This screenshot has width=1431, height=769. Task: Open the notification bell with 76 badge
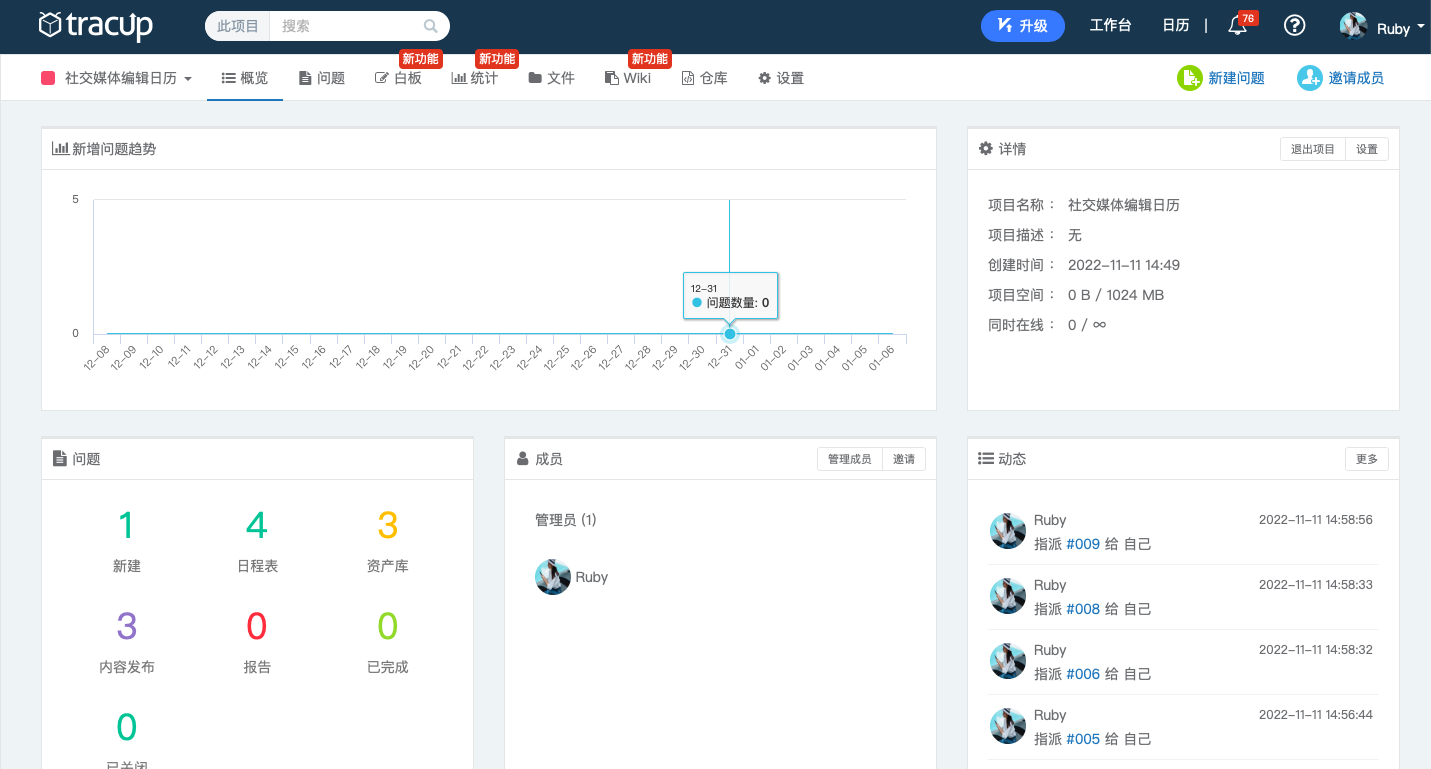pyautogui.click(x=1237, y=26)
